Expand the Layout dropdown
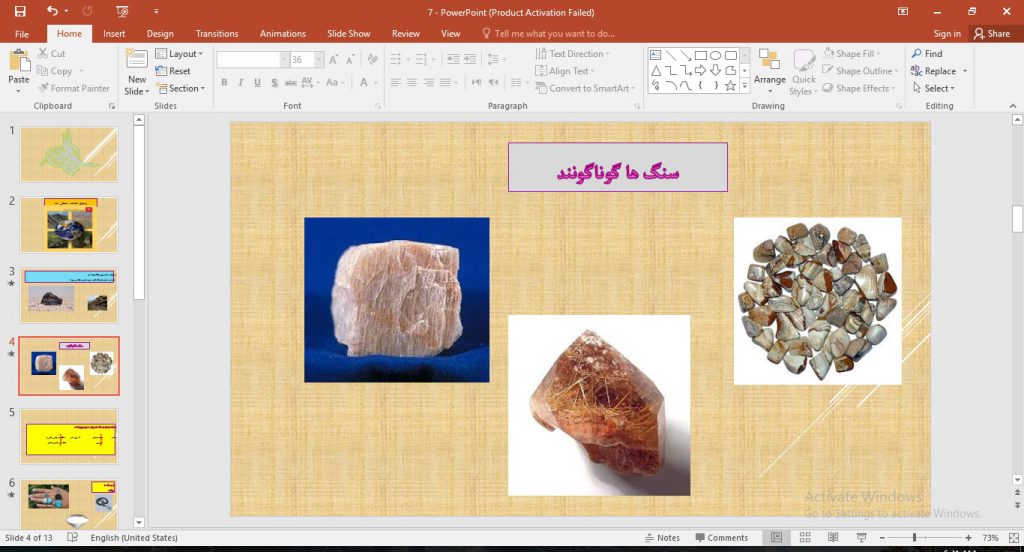The width and height of the screenshot is (1024, 552). [180, 54]
